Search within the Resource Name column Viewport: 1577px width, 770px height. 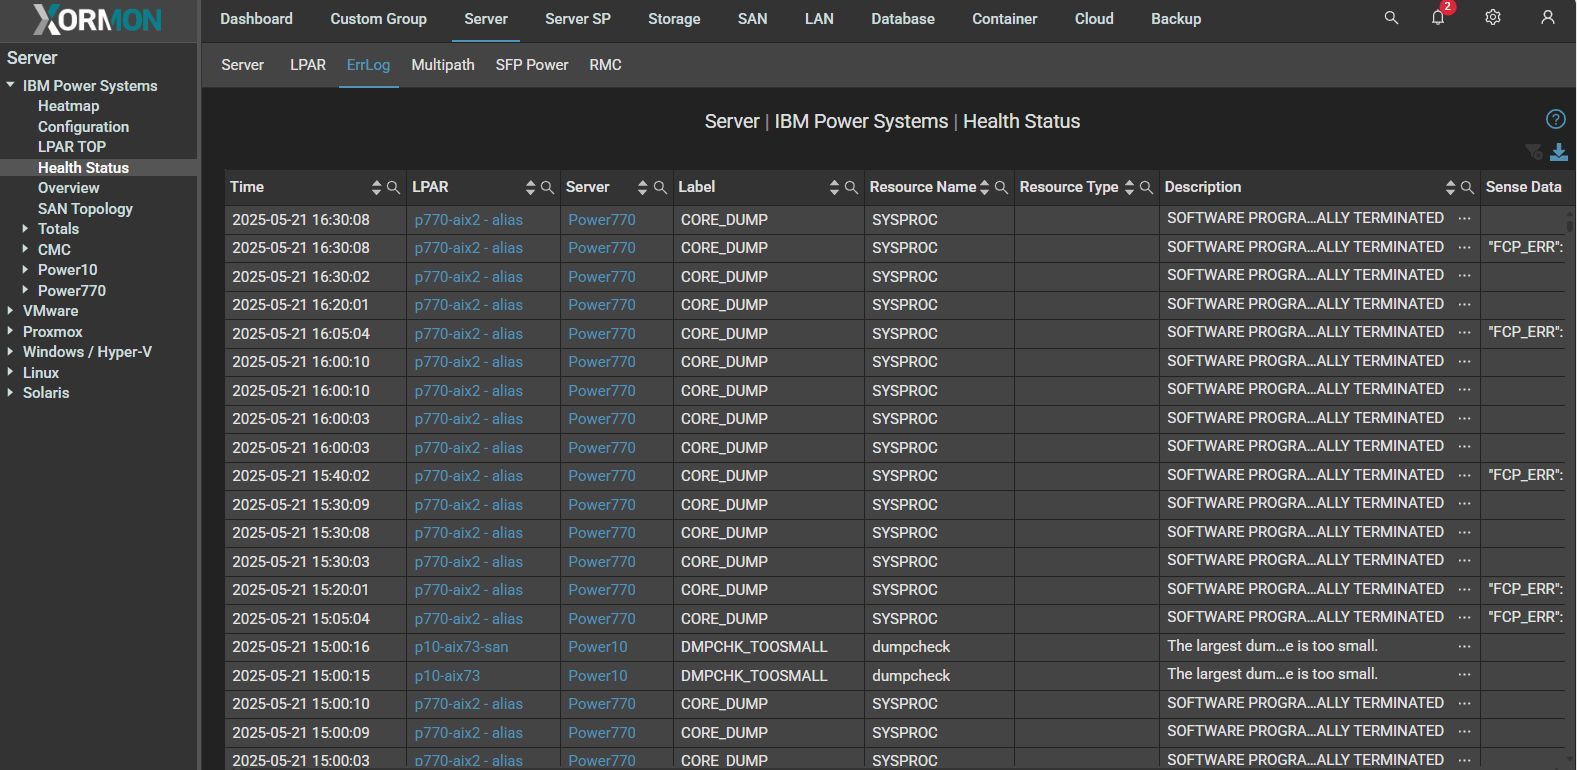click(x=1001, y=187)
